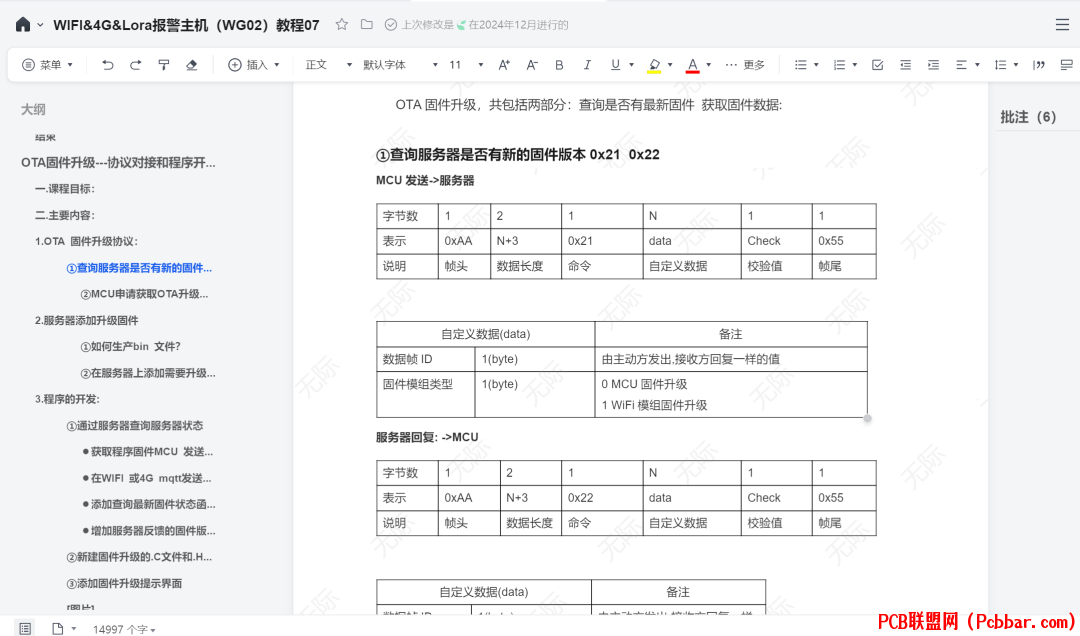Insert a block quote
Image resolution: width=1080 pixels, height=636 pixels.
1039,65
